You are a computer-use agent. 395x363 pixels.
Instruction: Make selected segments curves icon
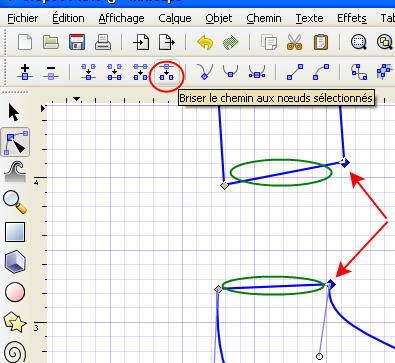321,72
